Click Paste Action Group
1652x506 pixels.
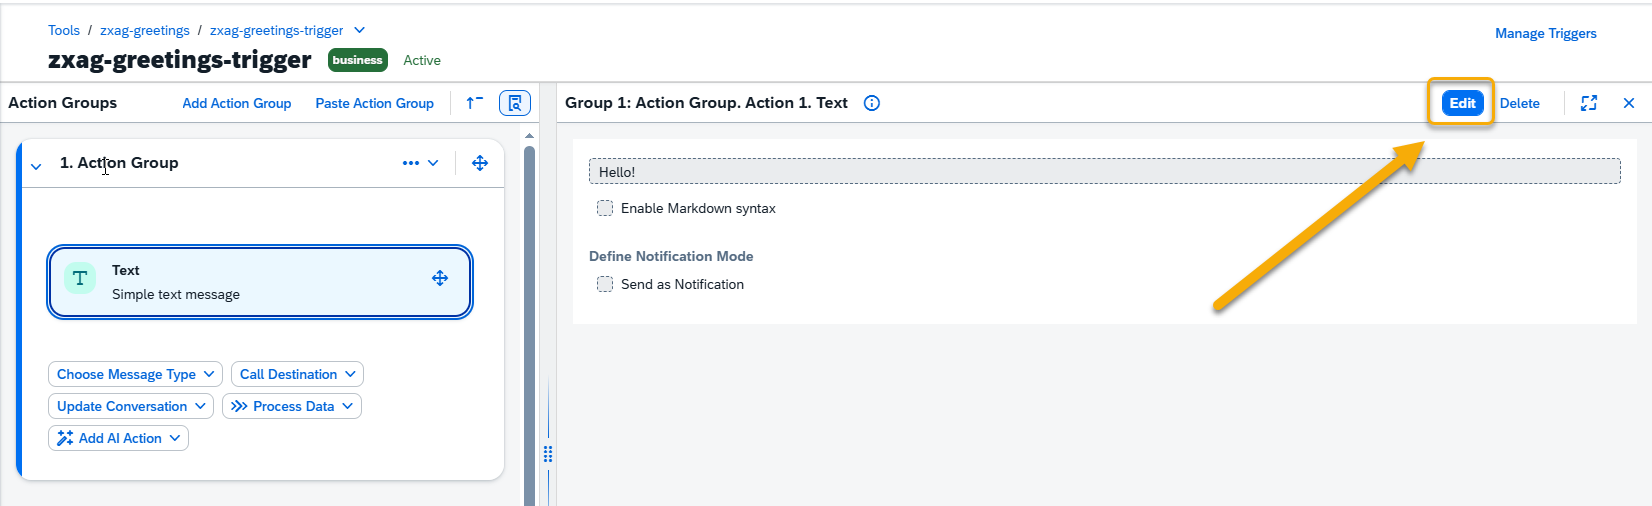(x=375, y=103)
